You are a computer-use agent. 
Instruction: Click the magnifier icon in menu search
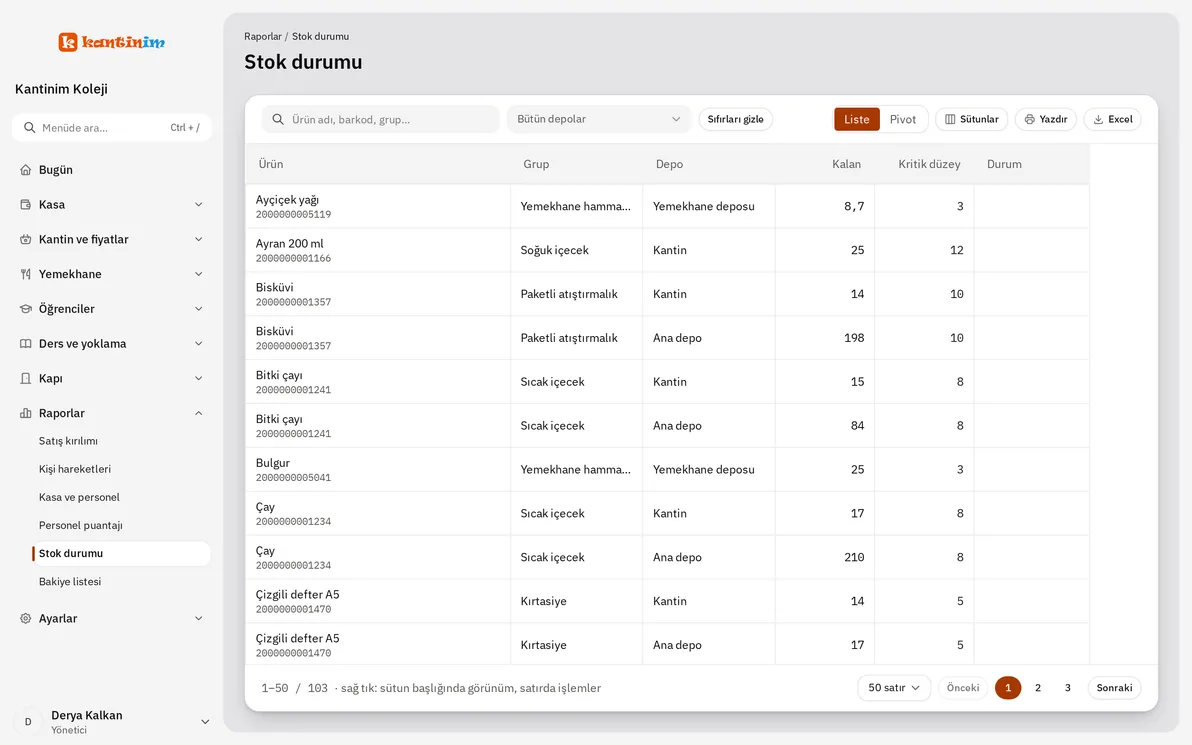pos(30,128)
